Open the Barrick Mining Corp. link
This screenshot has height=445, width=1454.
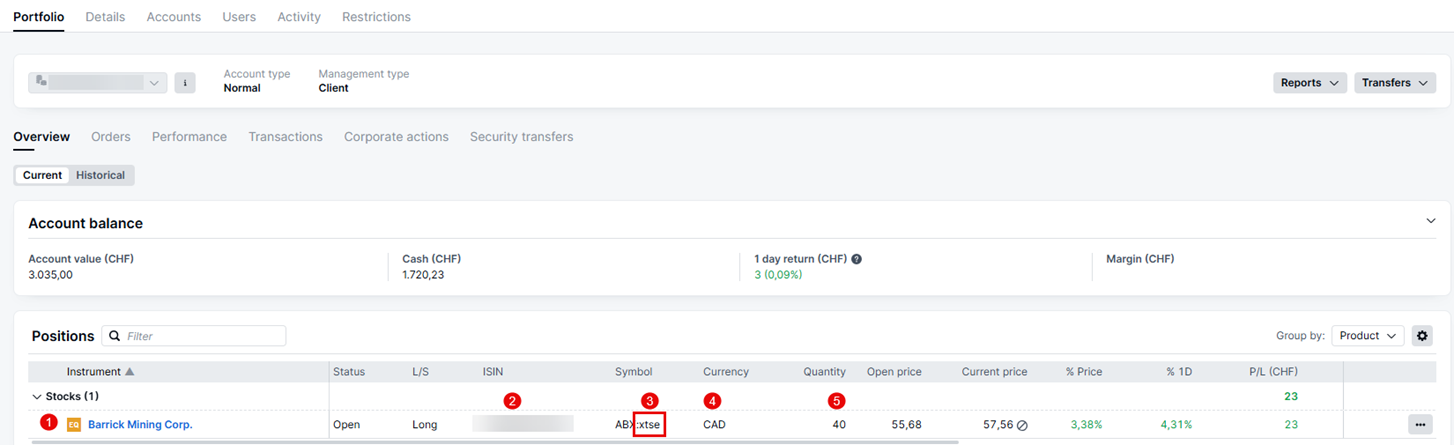click(140, 425)
